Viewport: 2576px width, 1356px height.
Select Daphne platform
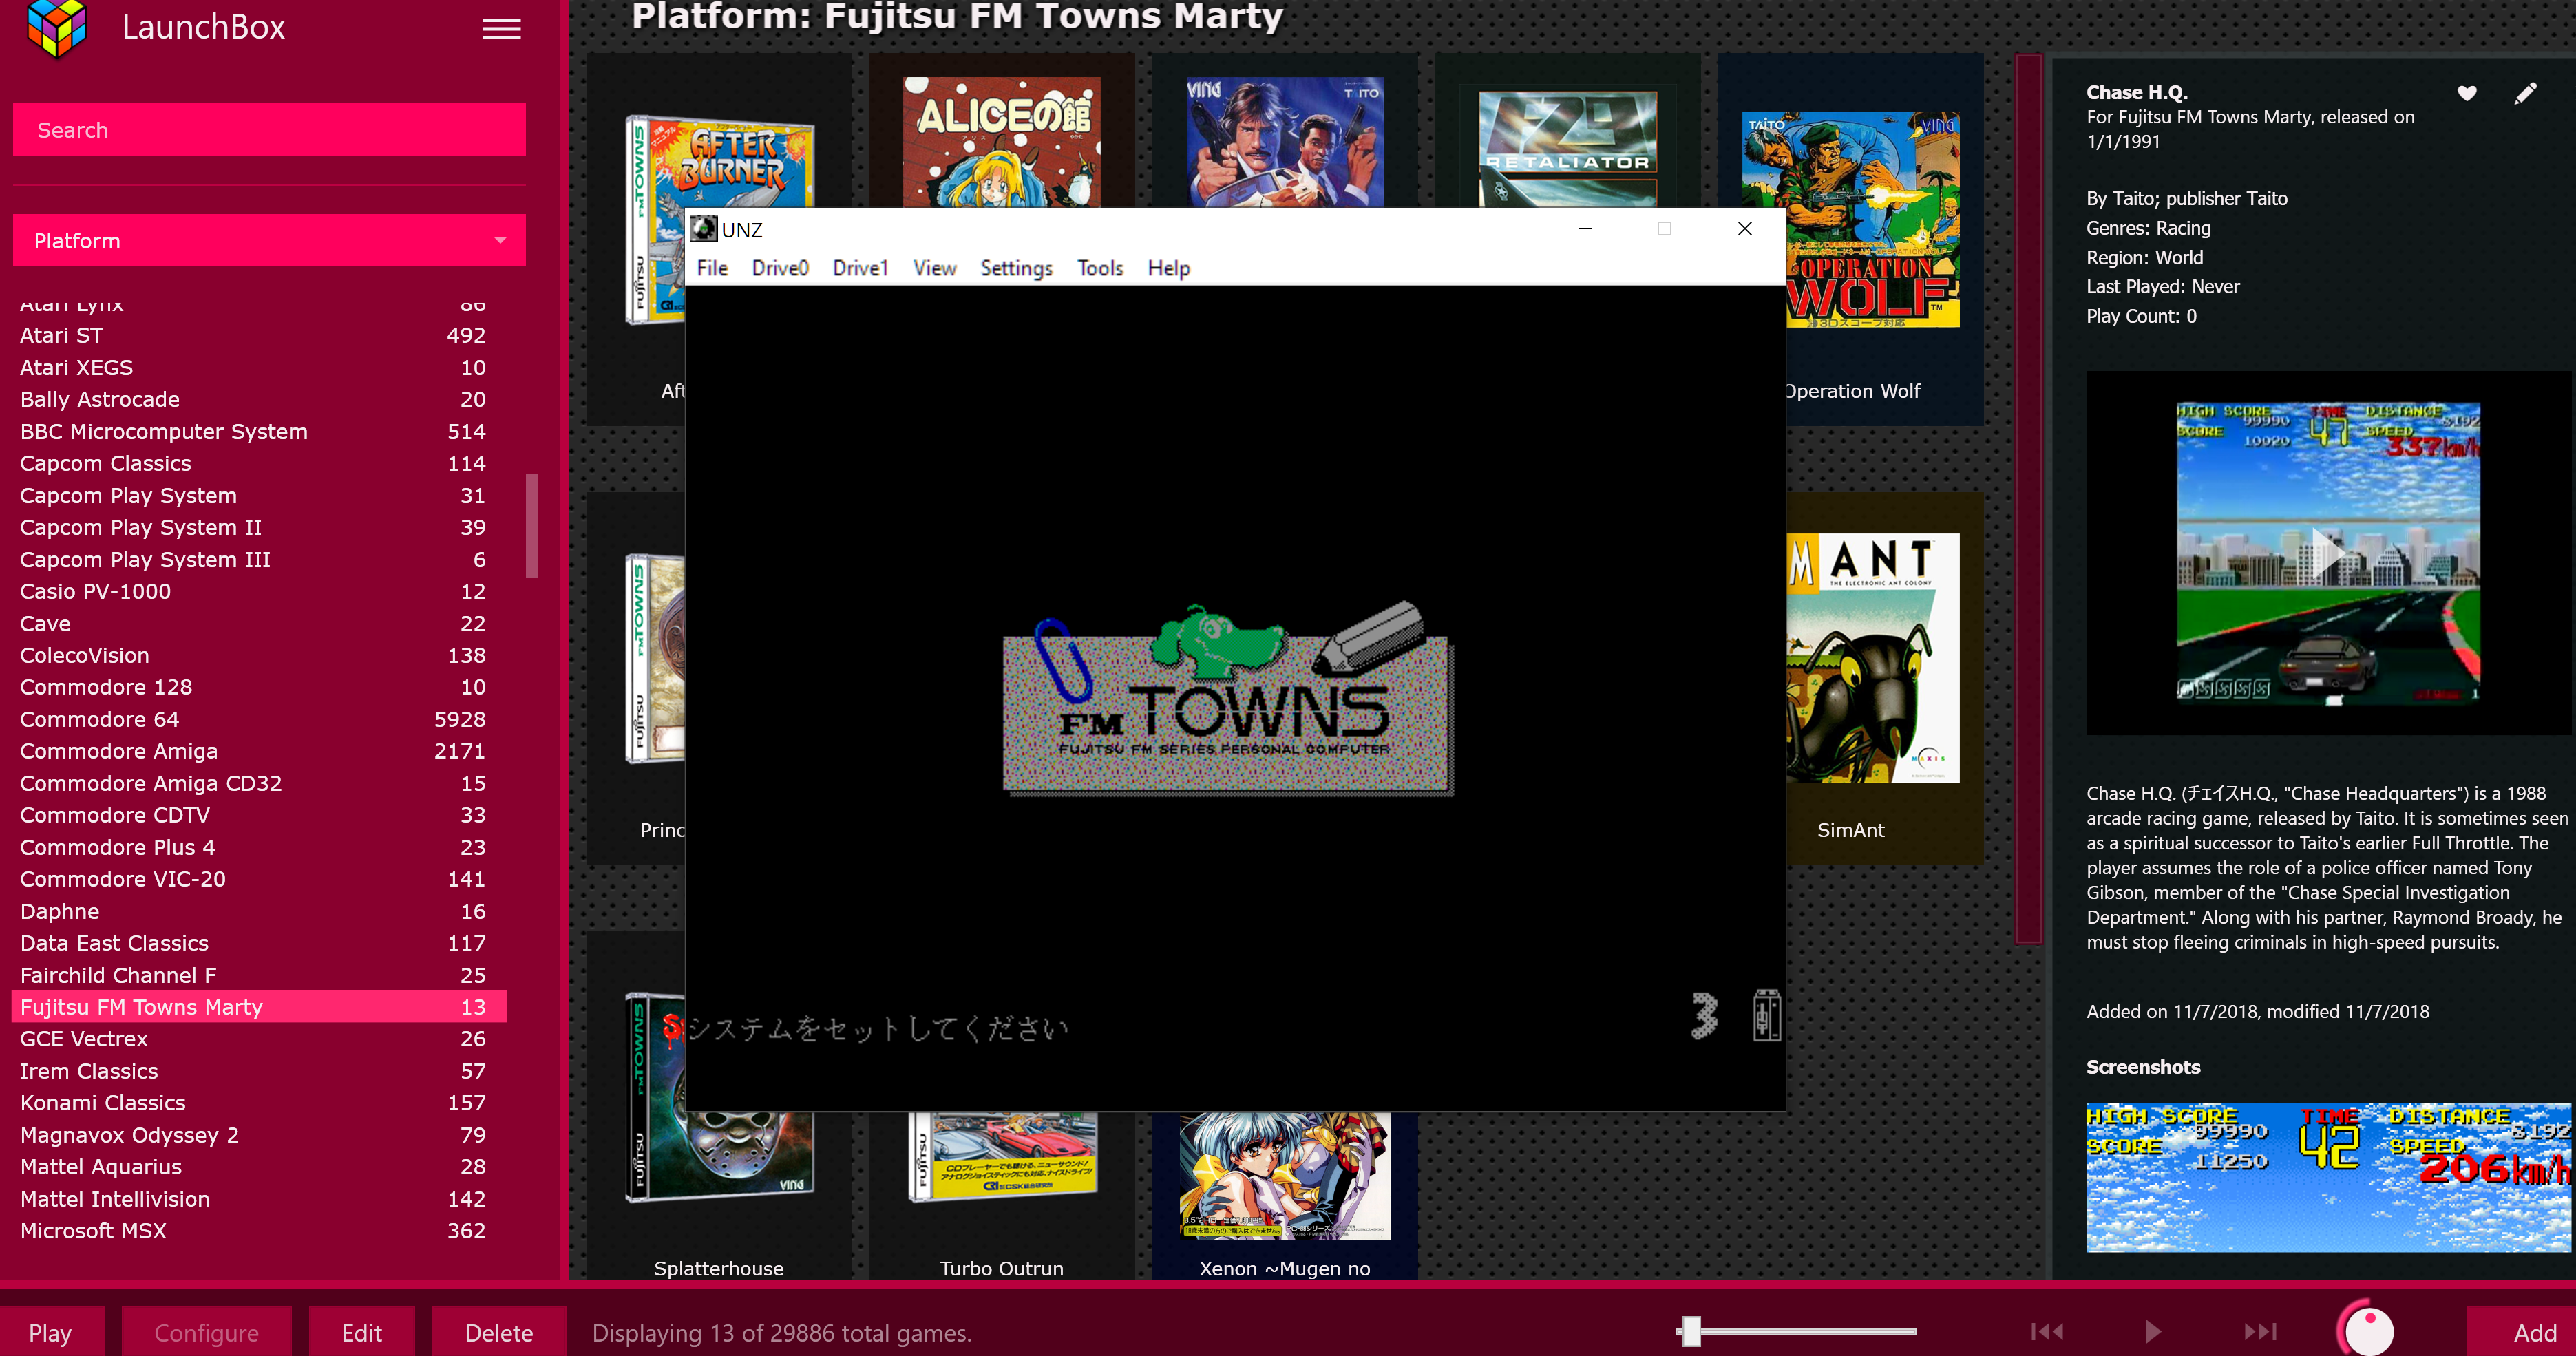pos(258,911)
